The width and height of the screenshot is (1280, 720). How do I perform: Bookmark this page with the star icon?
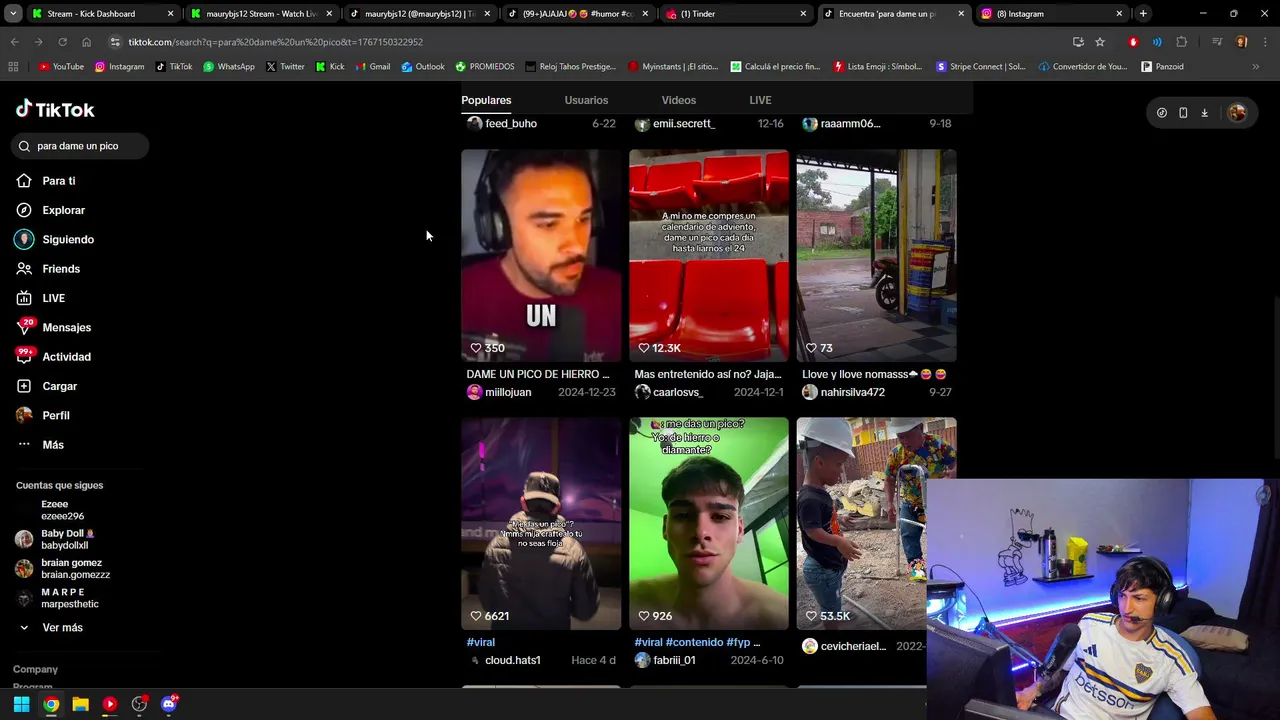coord(1100,42)
